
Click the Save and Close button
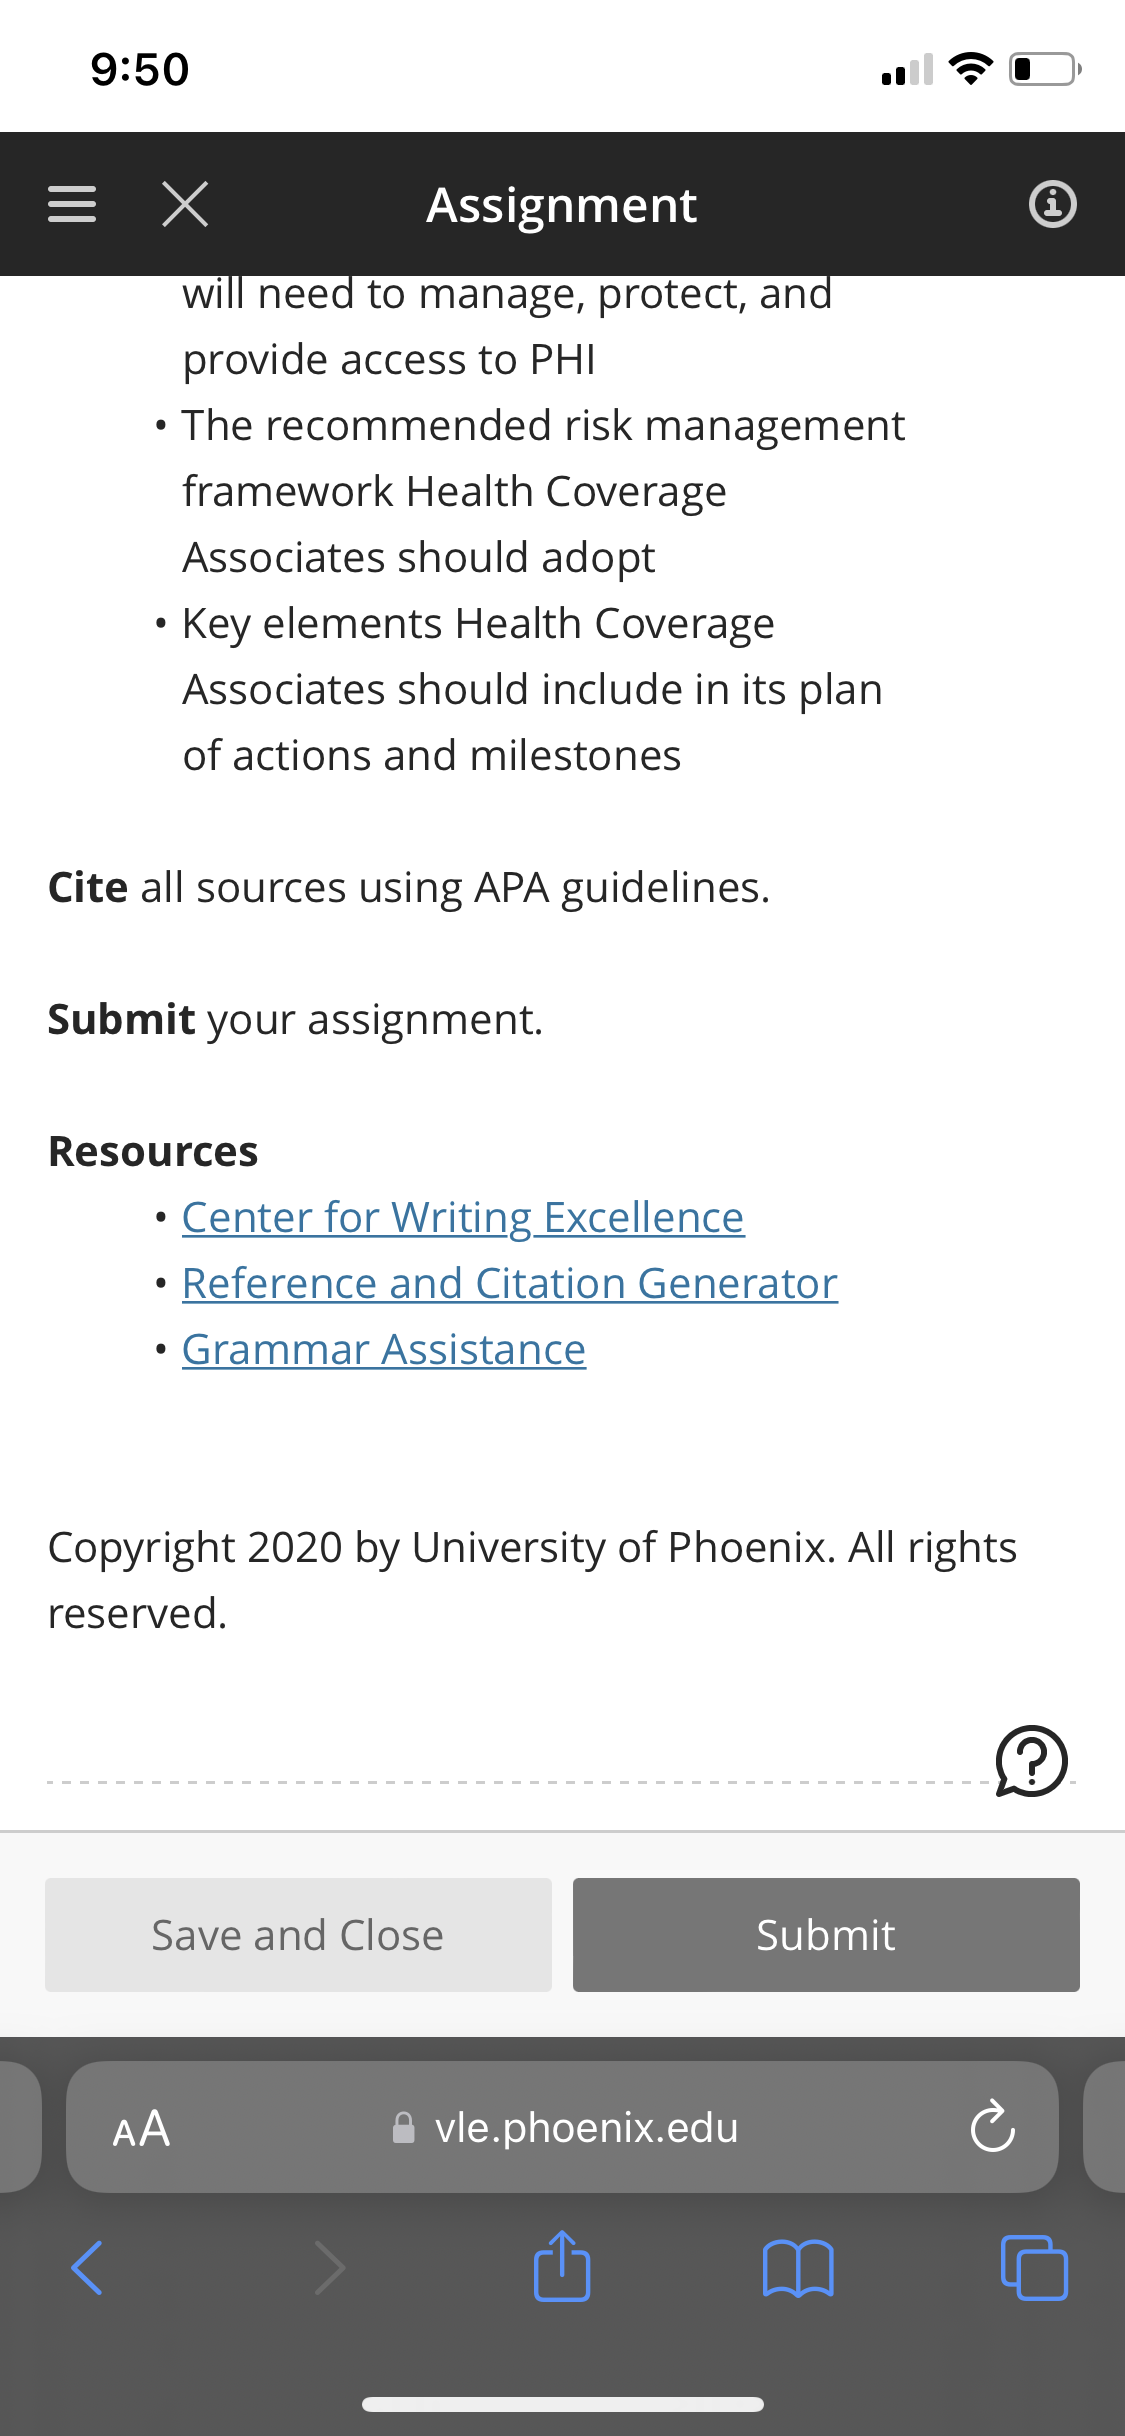[x=298, y=1935]
